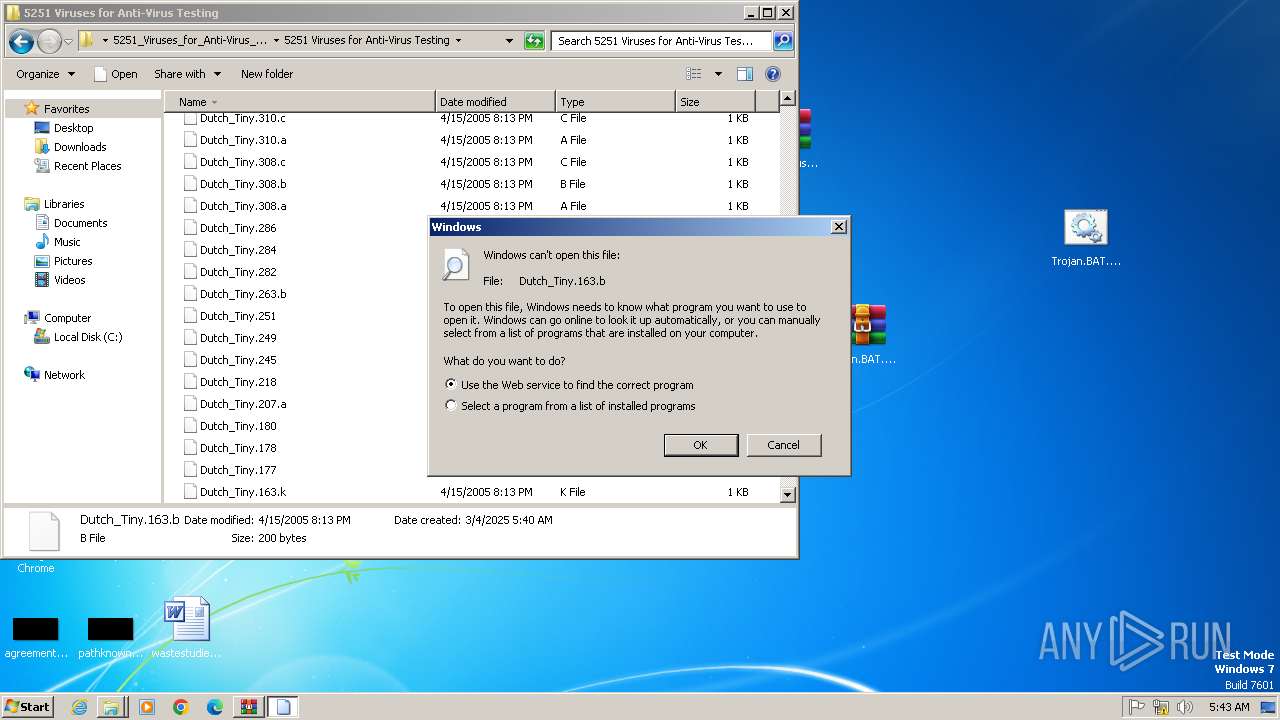Click the Explorer forward arrow button
The height and width of the screenshot is (720, 1280).
tap(49, 41)
